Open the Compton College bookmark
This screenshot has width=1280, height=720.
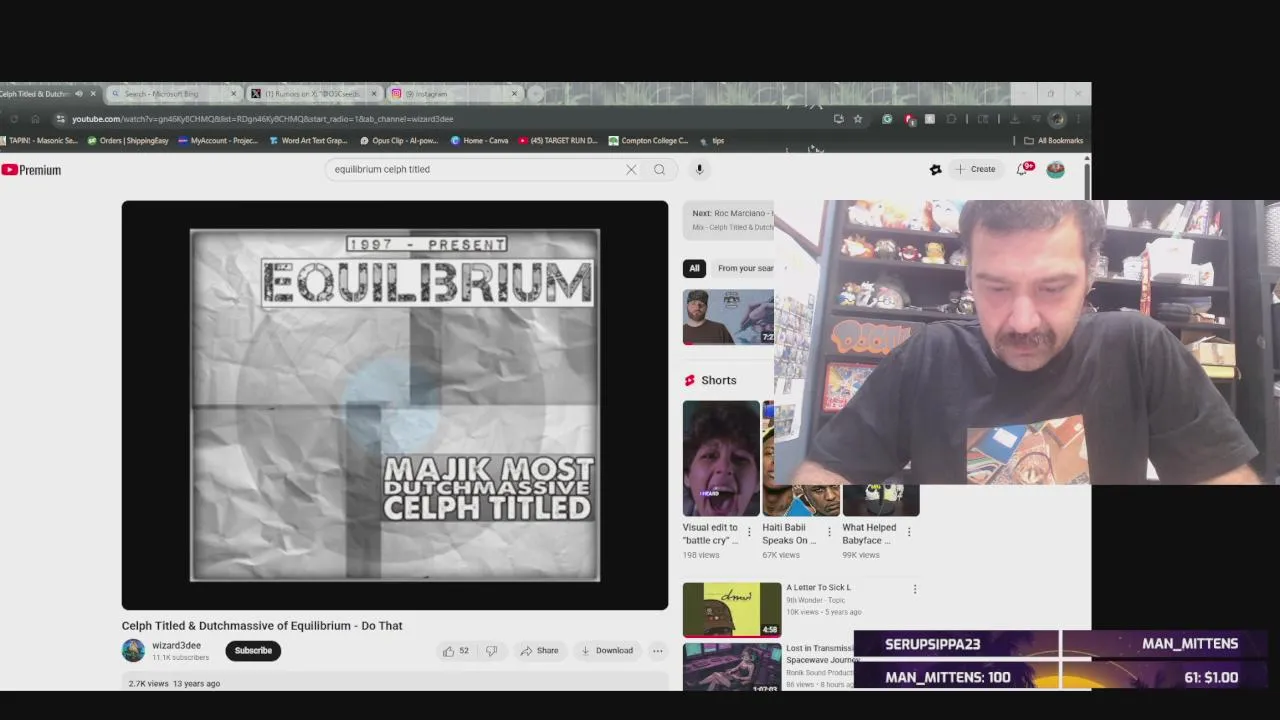pos(649,141)
